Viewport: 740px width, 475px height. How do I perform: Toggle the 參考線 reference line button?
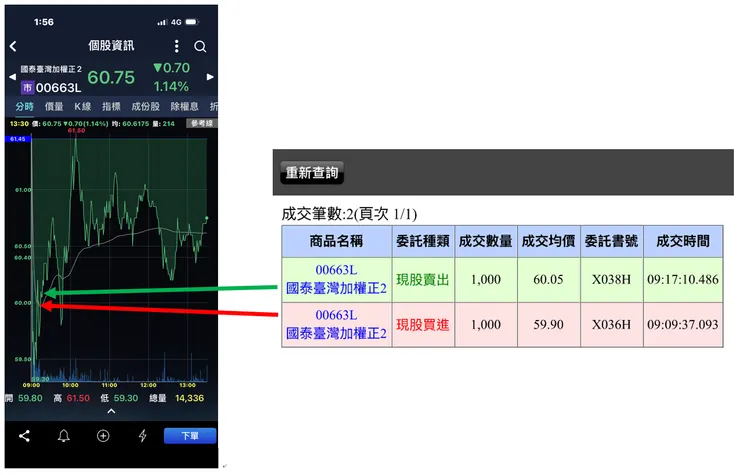coord(202,124)
